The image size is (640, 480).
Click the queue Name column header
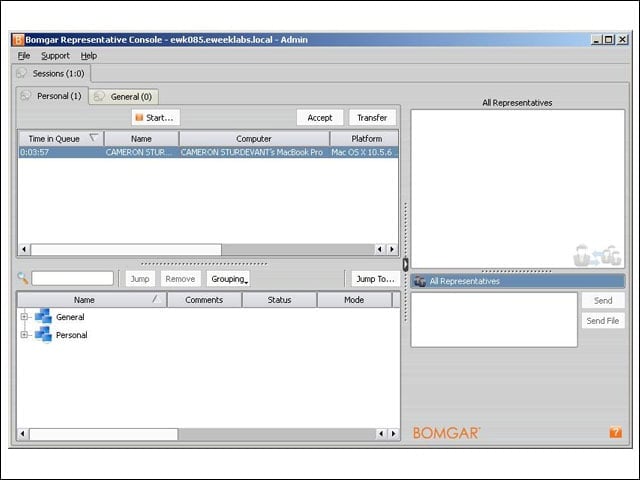click(x=141, y=139)
